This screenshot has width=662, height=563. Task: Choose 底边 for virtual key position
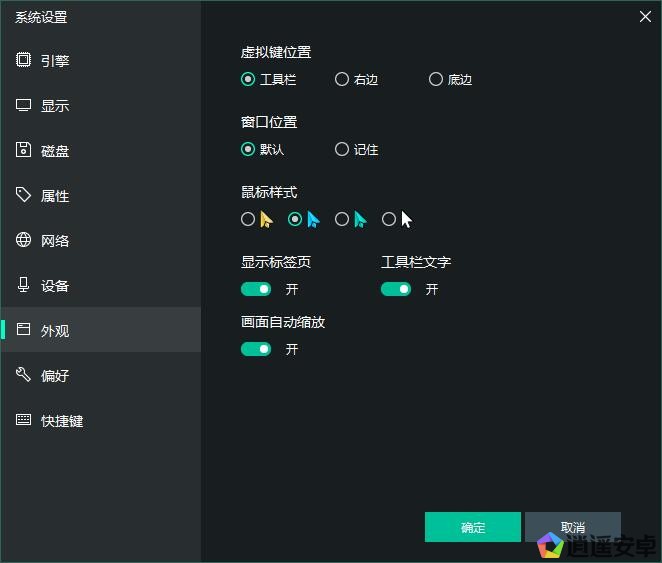click(436, 79)
